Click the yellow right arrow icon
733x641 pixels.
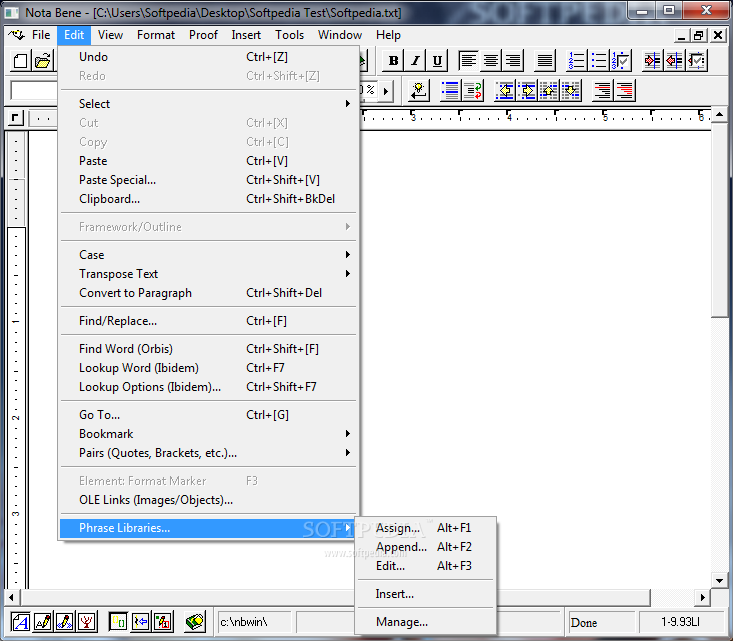[527, 91]
